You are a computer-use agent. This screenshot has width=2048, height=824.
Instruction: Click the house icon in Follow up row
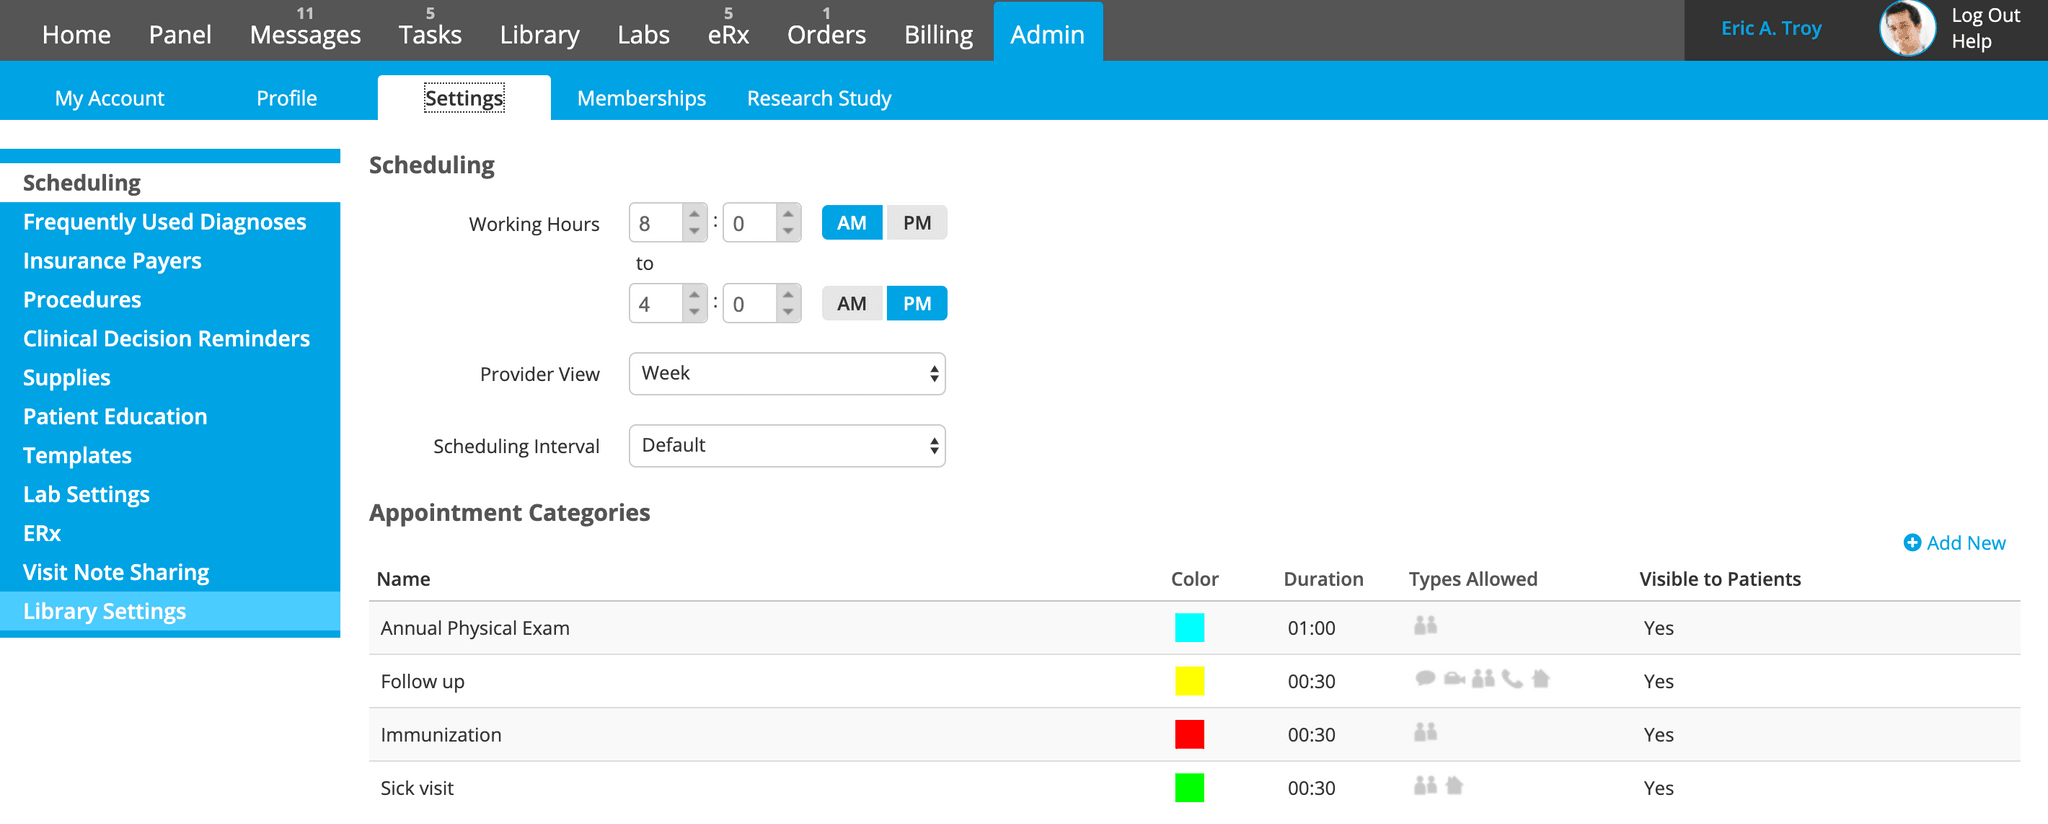[x=1541, y=679]
